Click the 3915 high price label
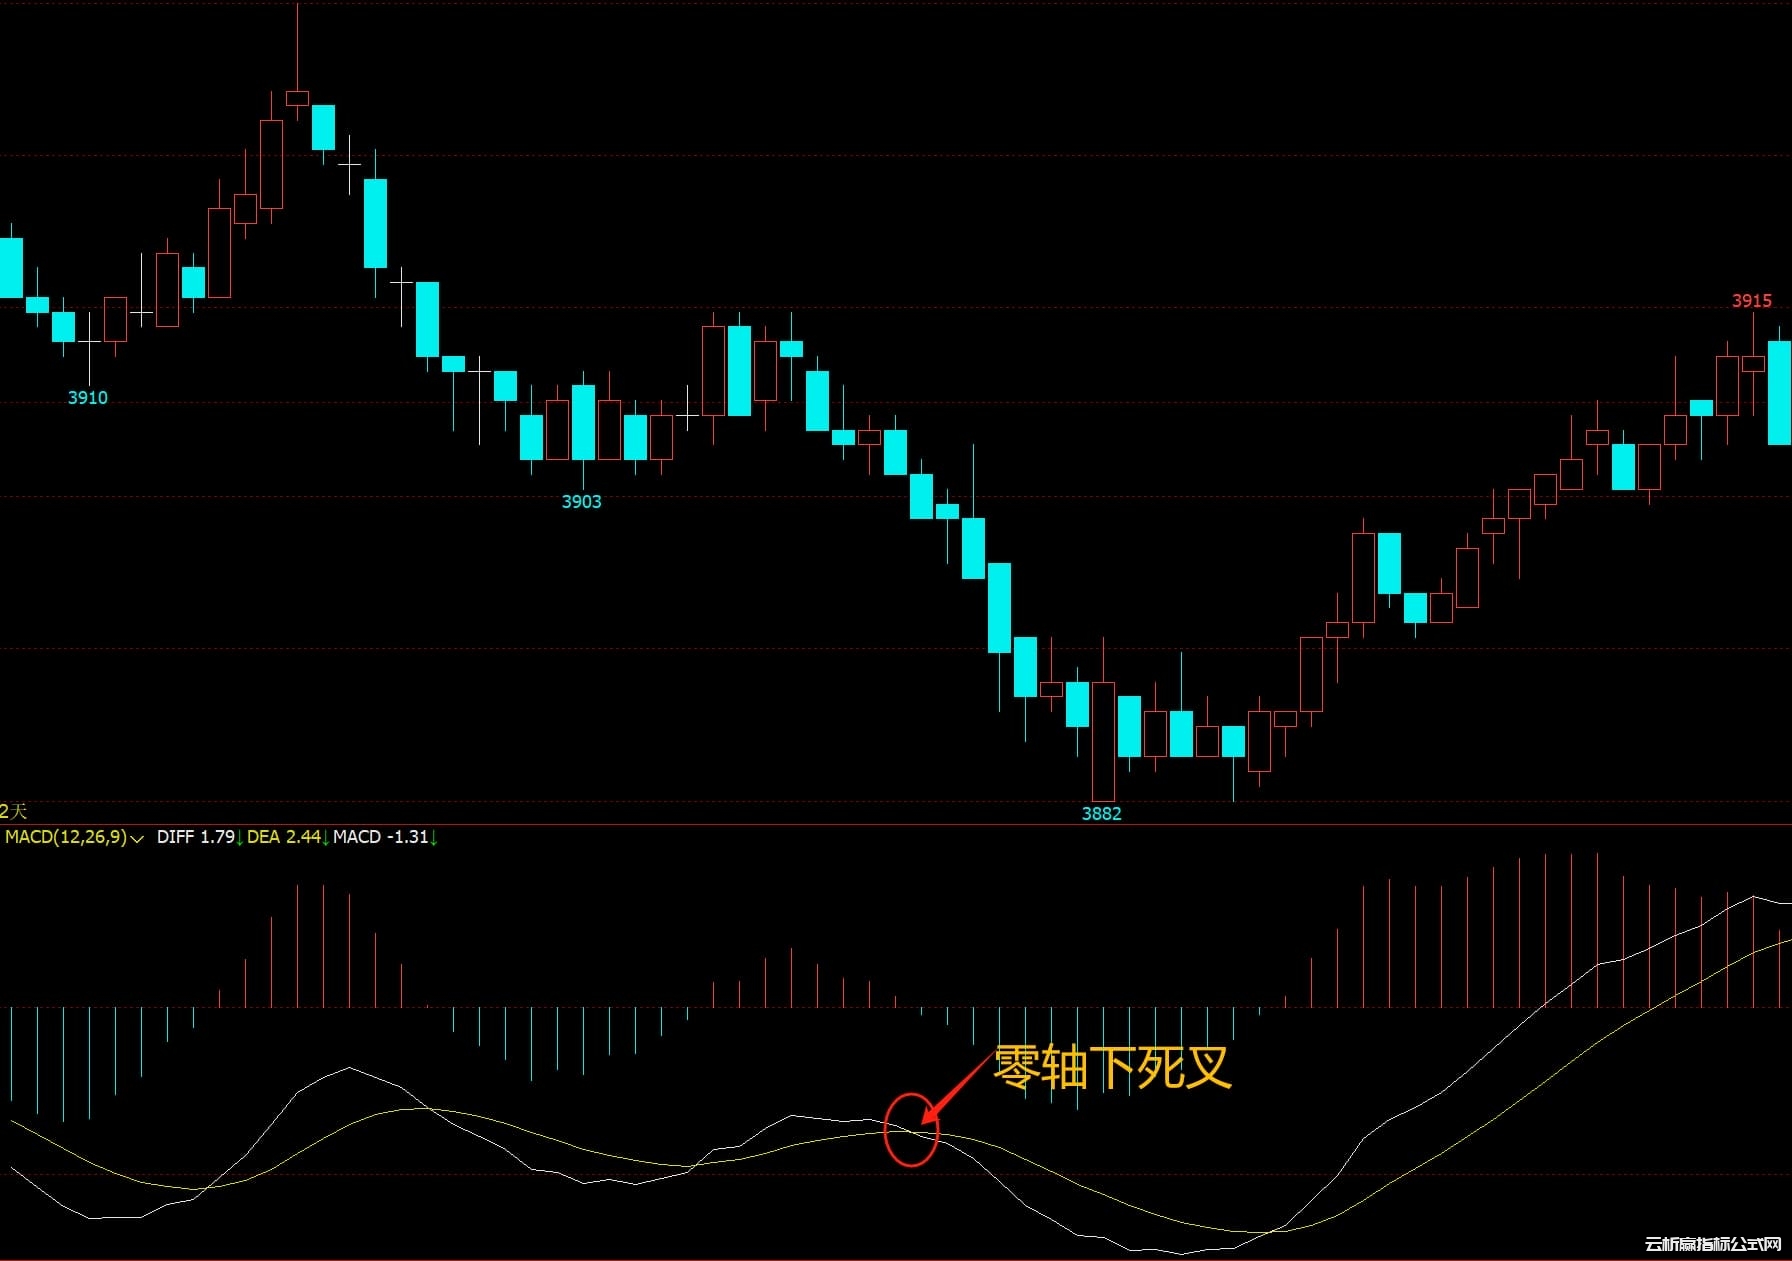The width and height of the screenshot is (1792, 1261). pos(1751,301)
